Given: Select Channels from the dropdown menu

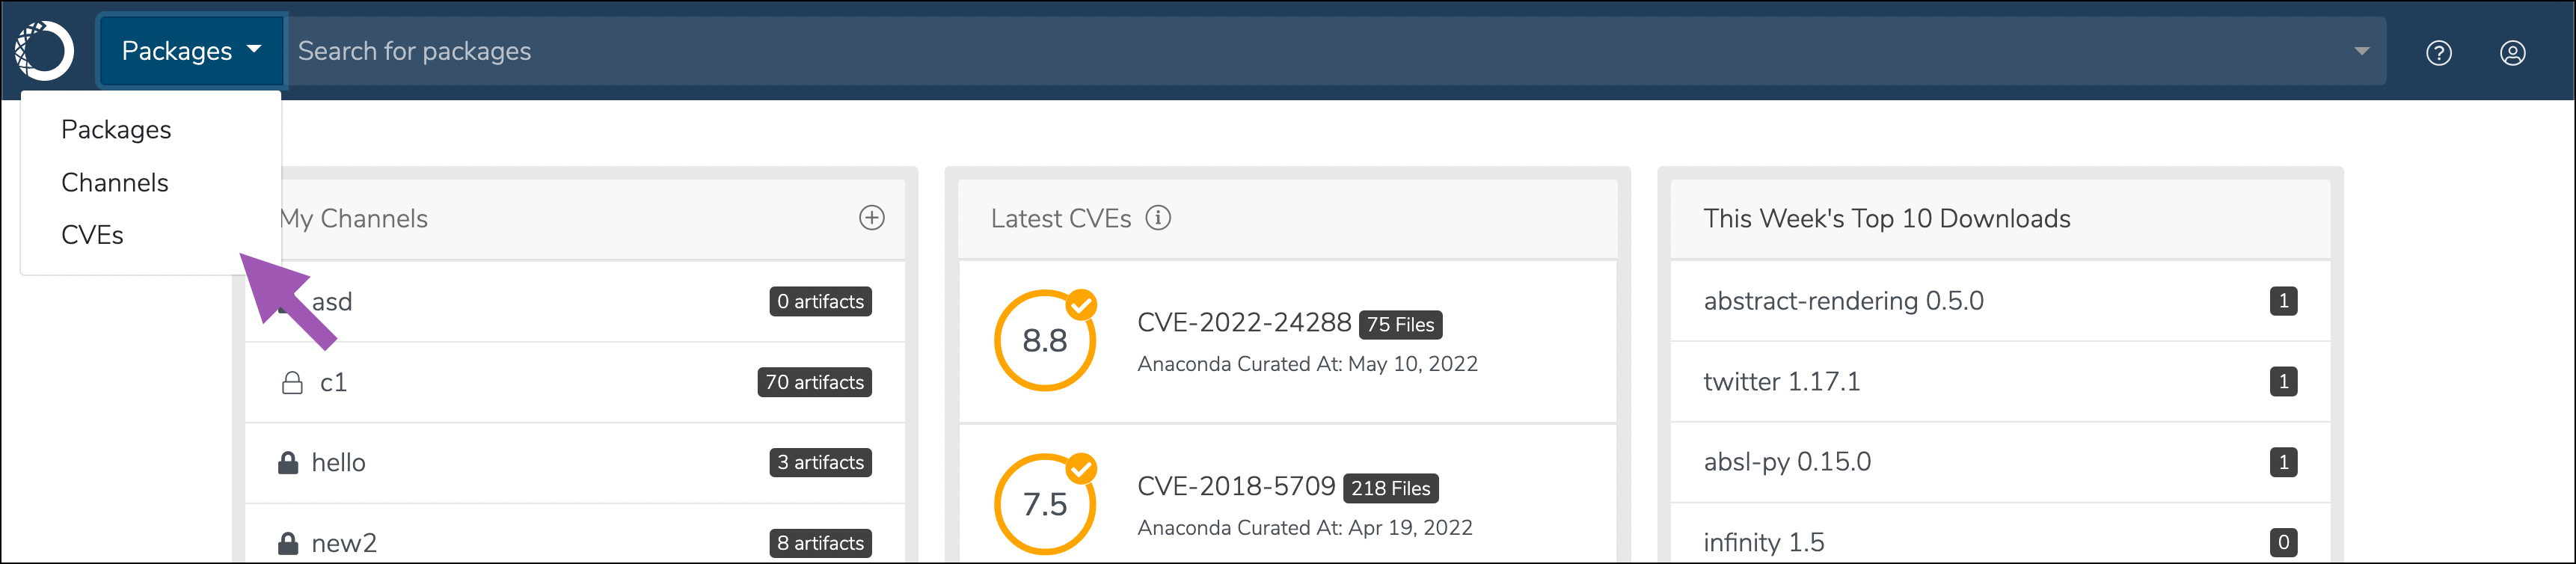Looking at the screenshot, I should pos(115,183).
